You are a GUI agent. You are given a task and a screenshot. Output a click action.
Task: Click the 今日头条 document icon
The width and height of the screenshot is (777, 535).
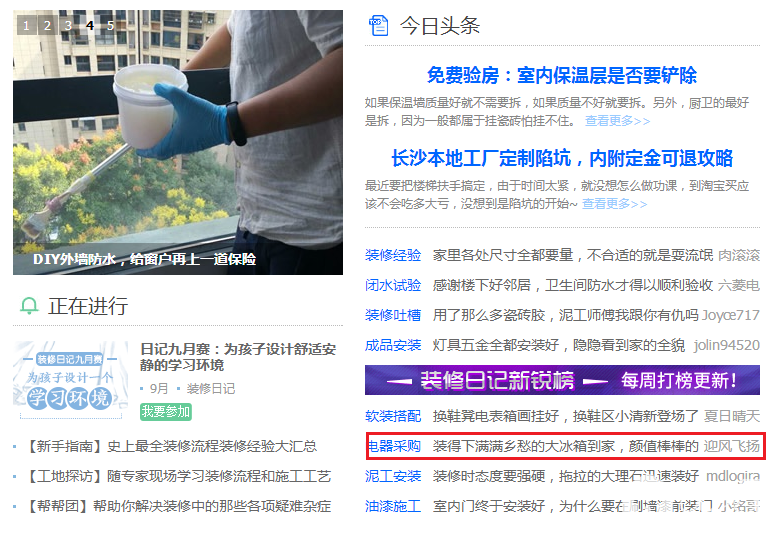(x=379, y=26)
